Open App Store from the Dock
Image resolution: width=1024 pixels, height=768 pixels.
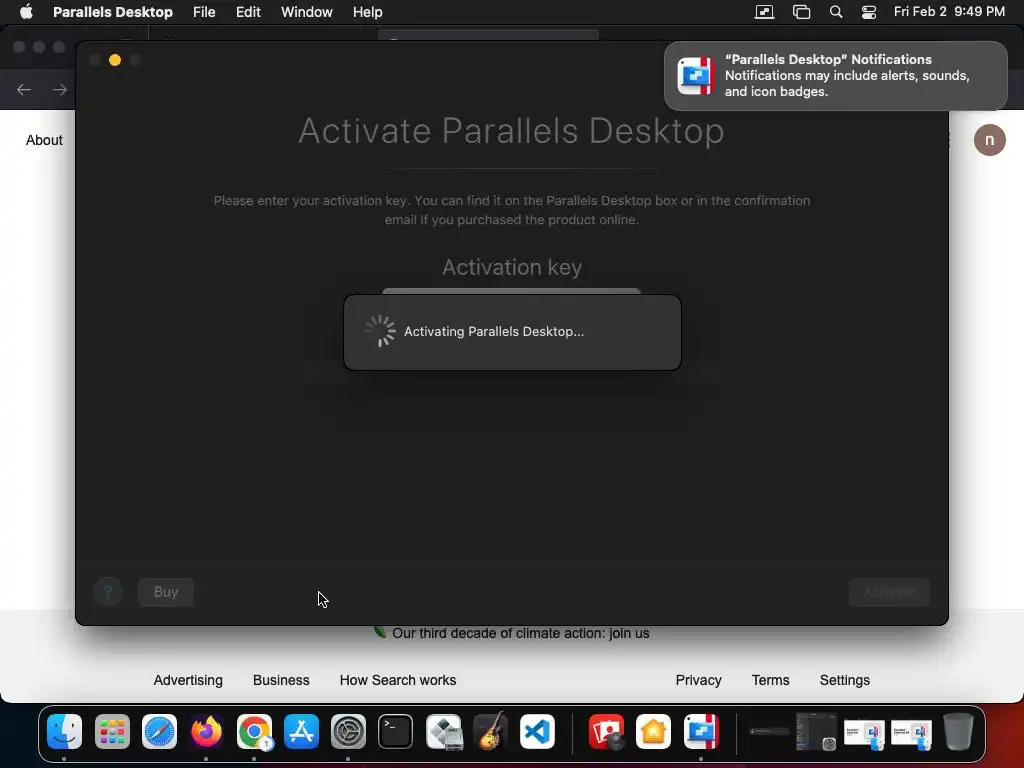pyautogui.click(x=301, y=731)
